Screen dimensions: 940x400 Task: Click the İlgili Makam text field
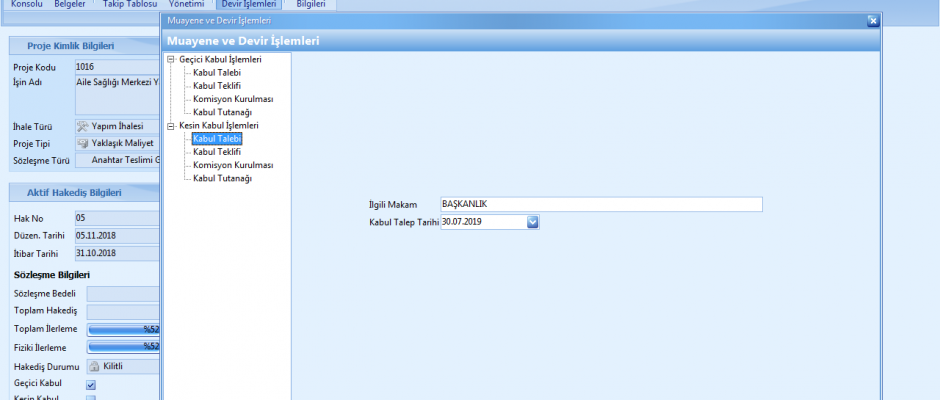[600, 204]
